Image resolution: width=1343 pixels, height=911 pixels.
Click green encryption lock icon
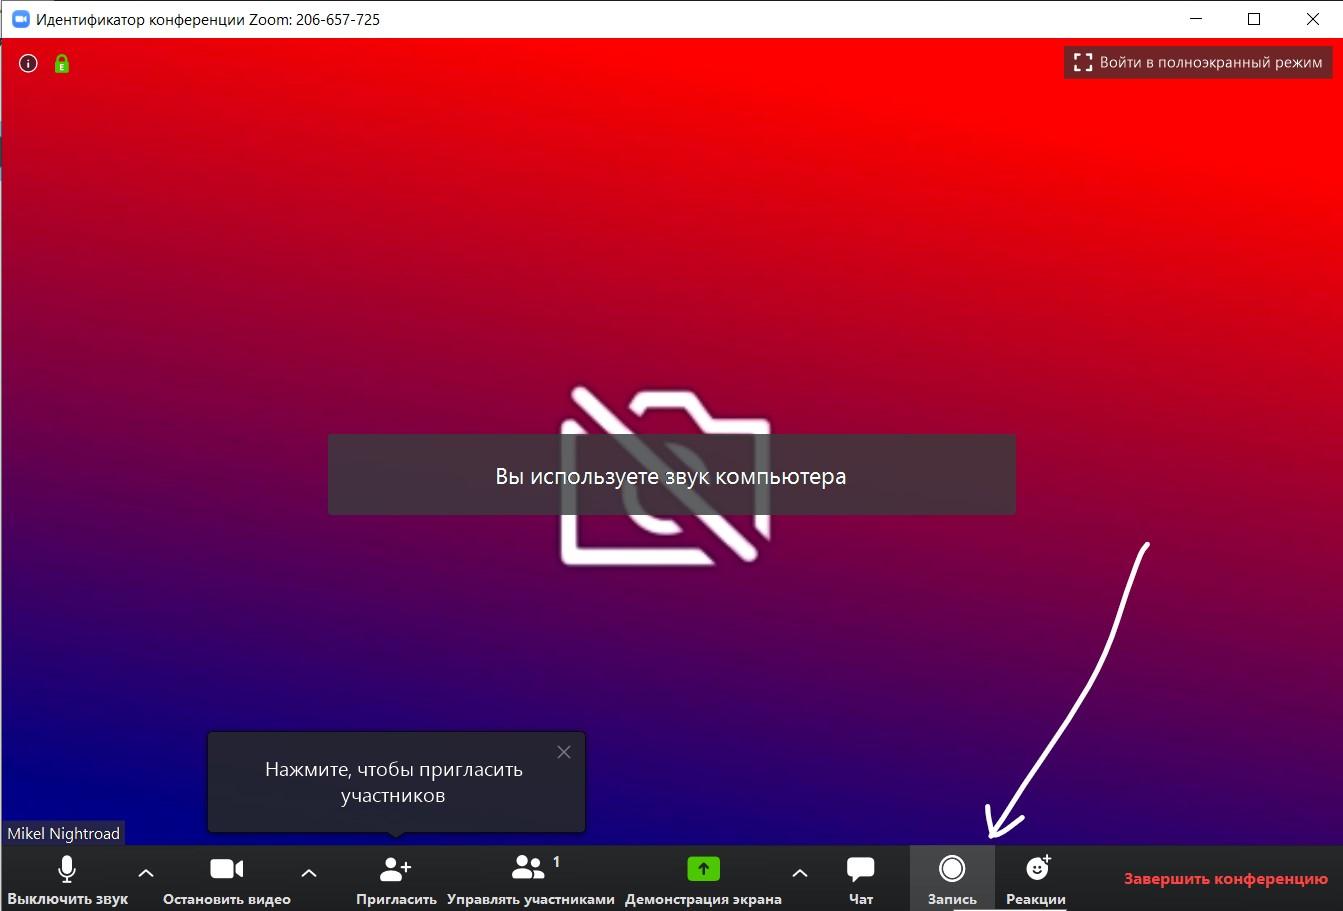(x=62, y=64)
